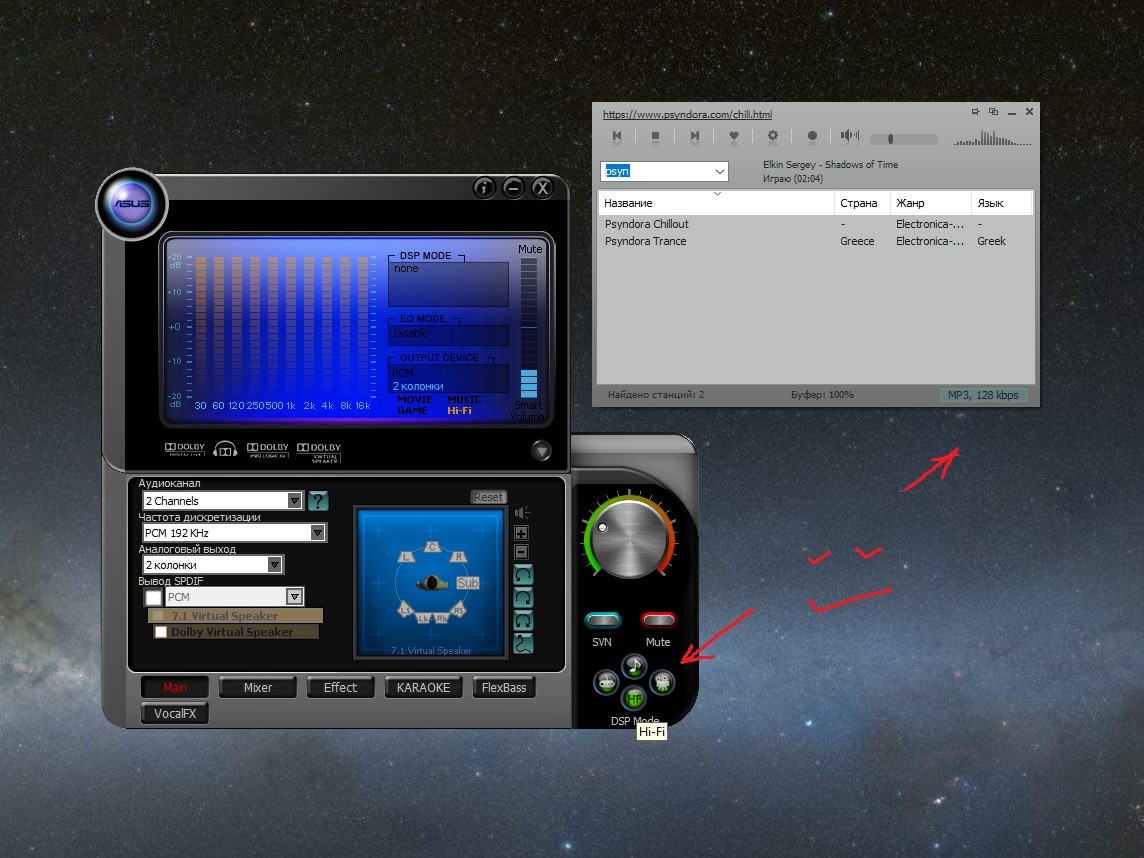
Task: Mute the radio player speaker icon
Action: coord(849,136)
